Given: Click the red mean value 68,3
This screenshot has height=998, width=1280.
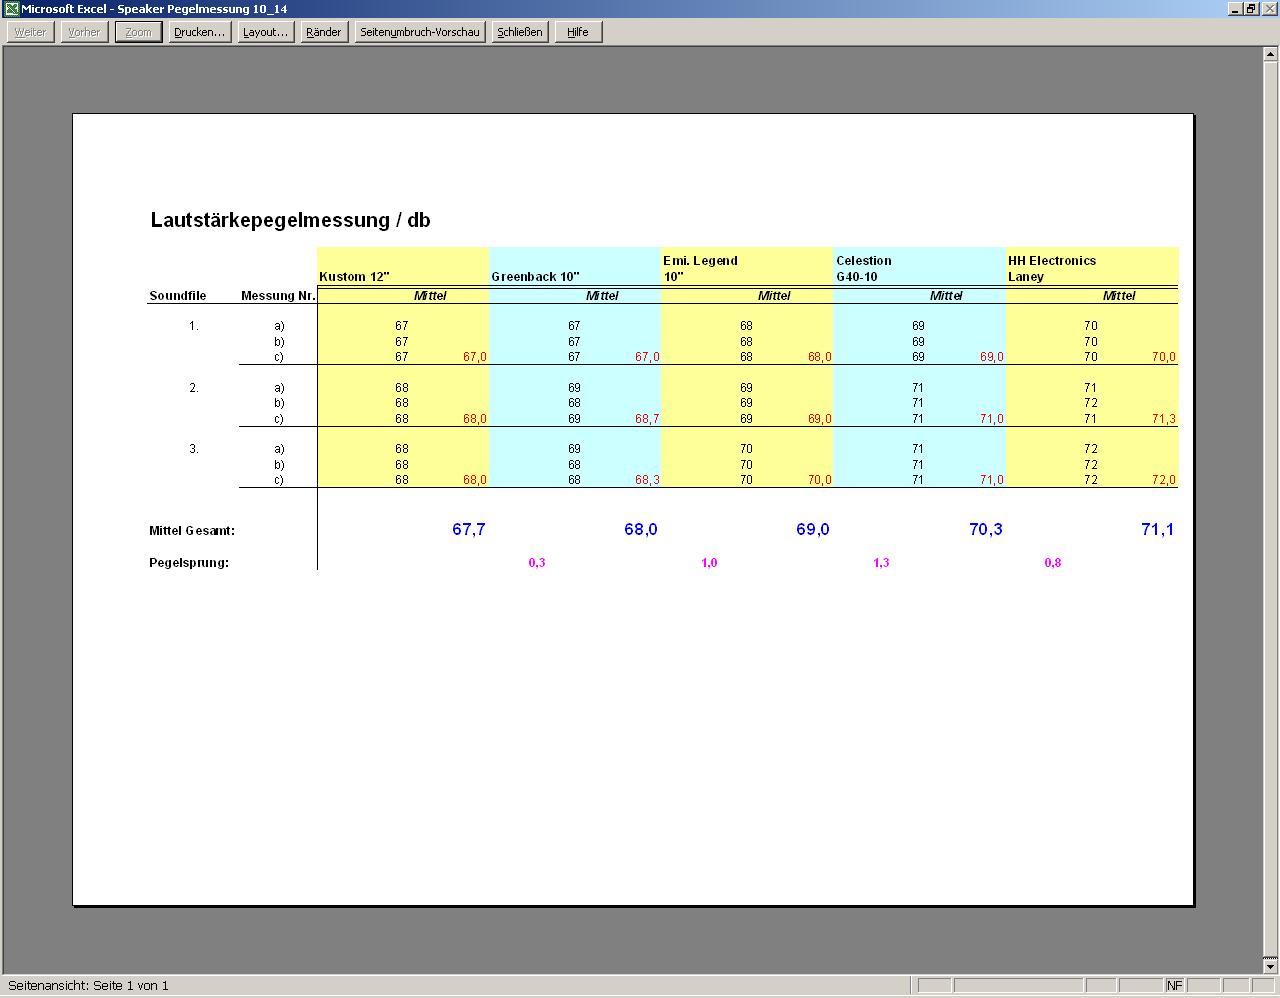Looking at the screenshot, I should pyautogui.click(x=647, y=480).
